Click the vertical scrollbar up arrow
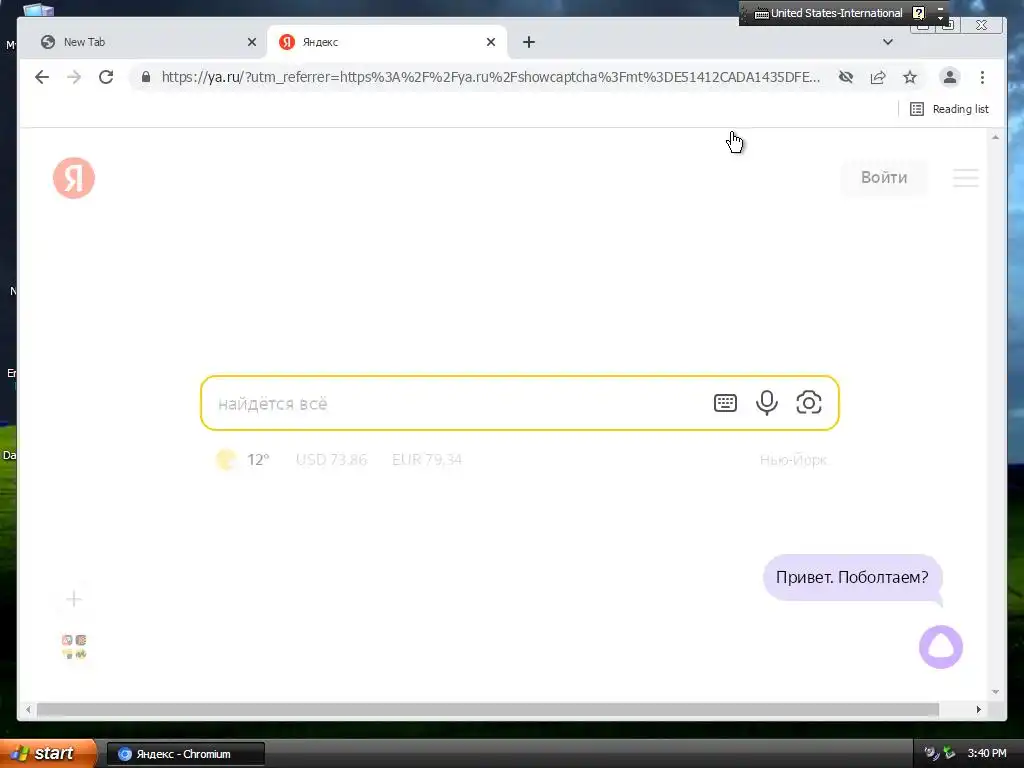Image resolution: width=1024 pixels, height=768 pixels. pos(995,137)
